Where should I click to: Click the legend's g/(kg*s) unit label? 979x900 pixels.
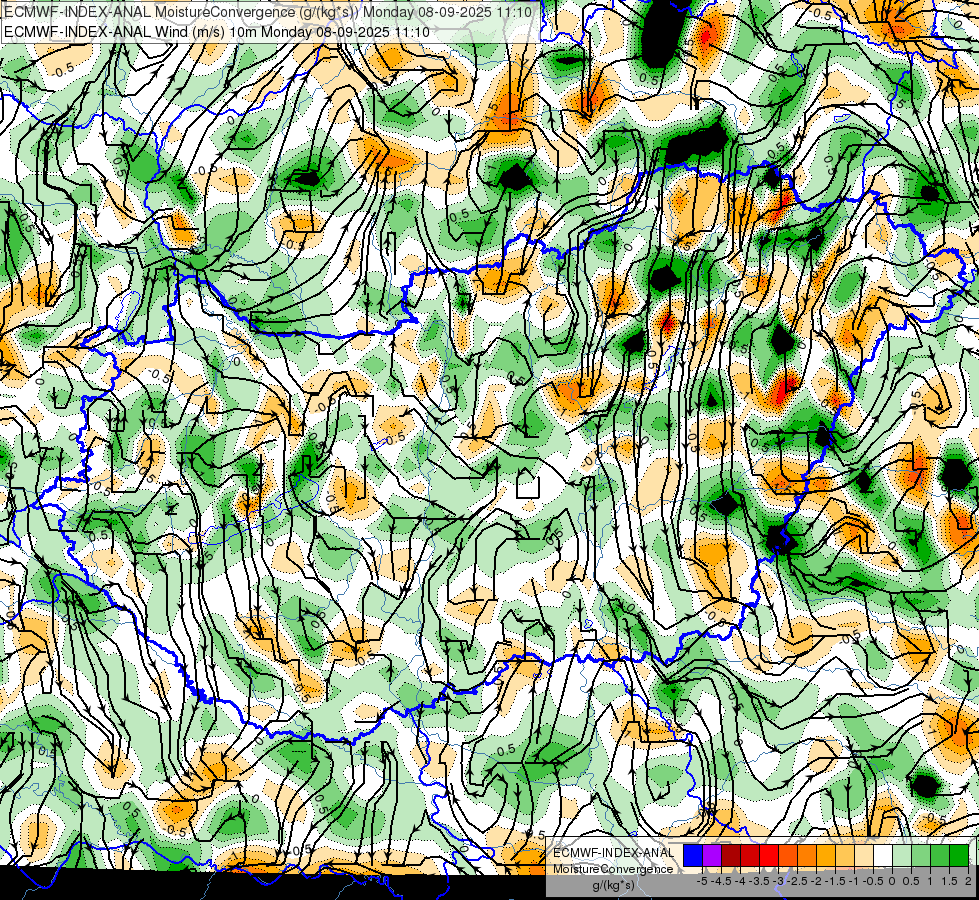coord(613,886)
